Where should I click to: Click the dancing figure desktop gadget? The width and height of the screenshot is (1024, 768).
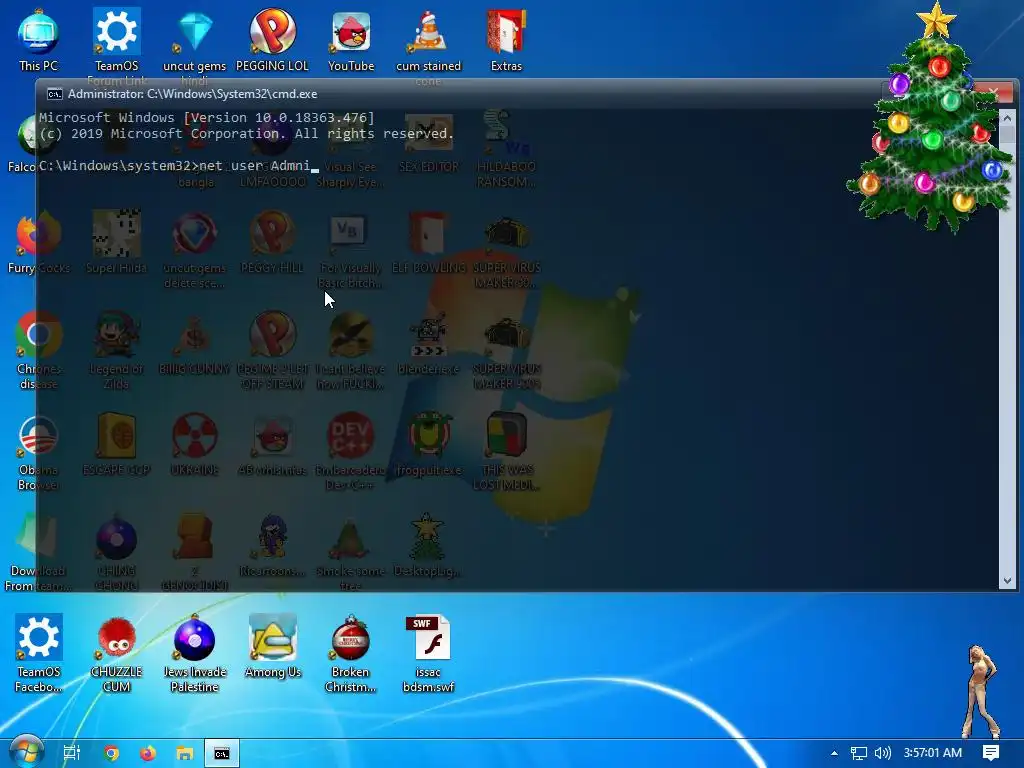pyautogui.click(x=981, y=691)
